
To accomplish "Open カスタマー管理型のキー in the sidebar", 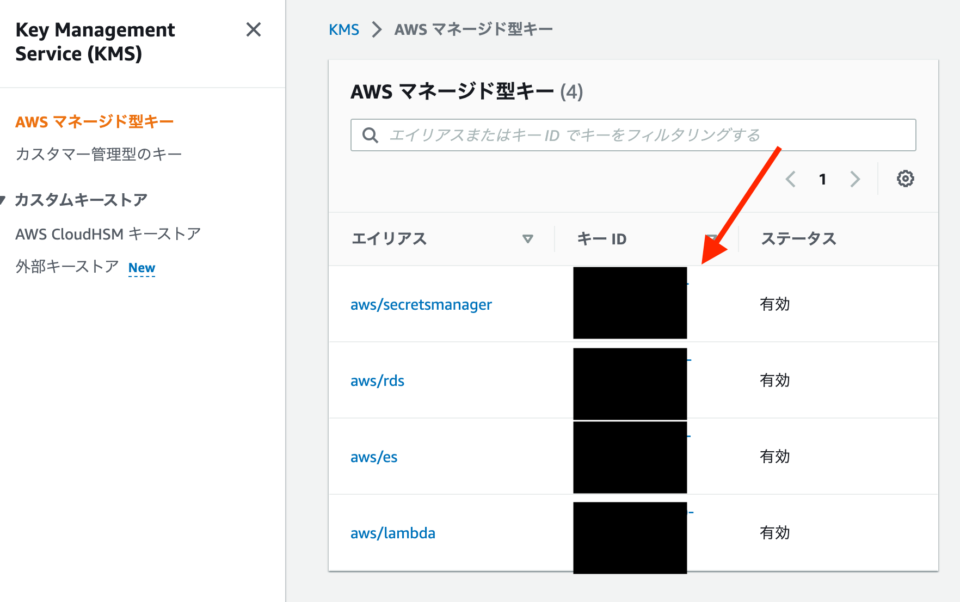I will 98,154.
